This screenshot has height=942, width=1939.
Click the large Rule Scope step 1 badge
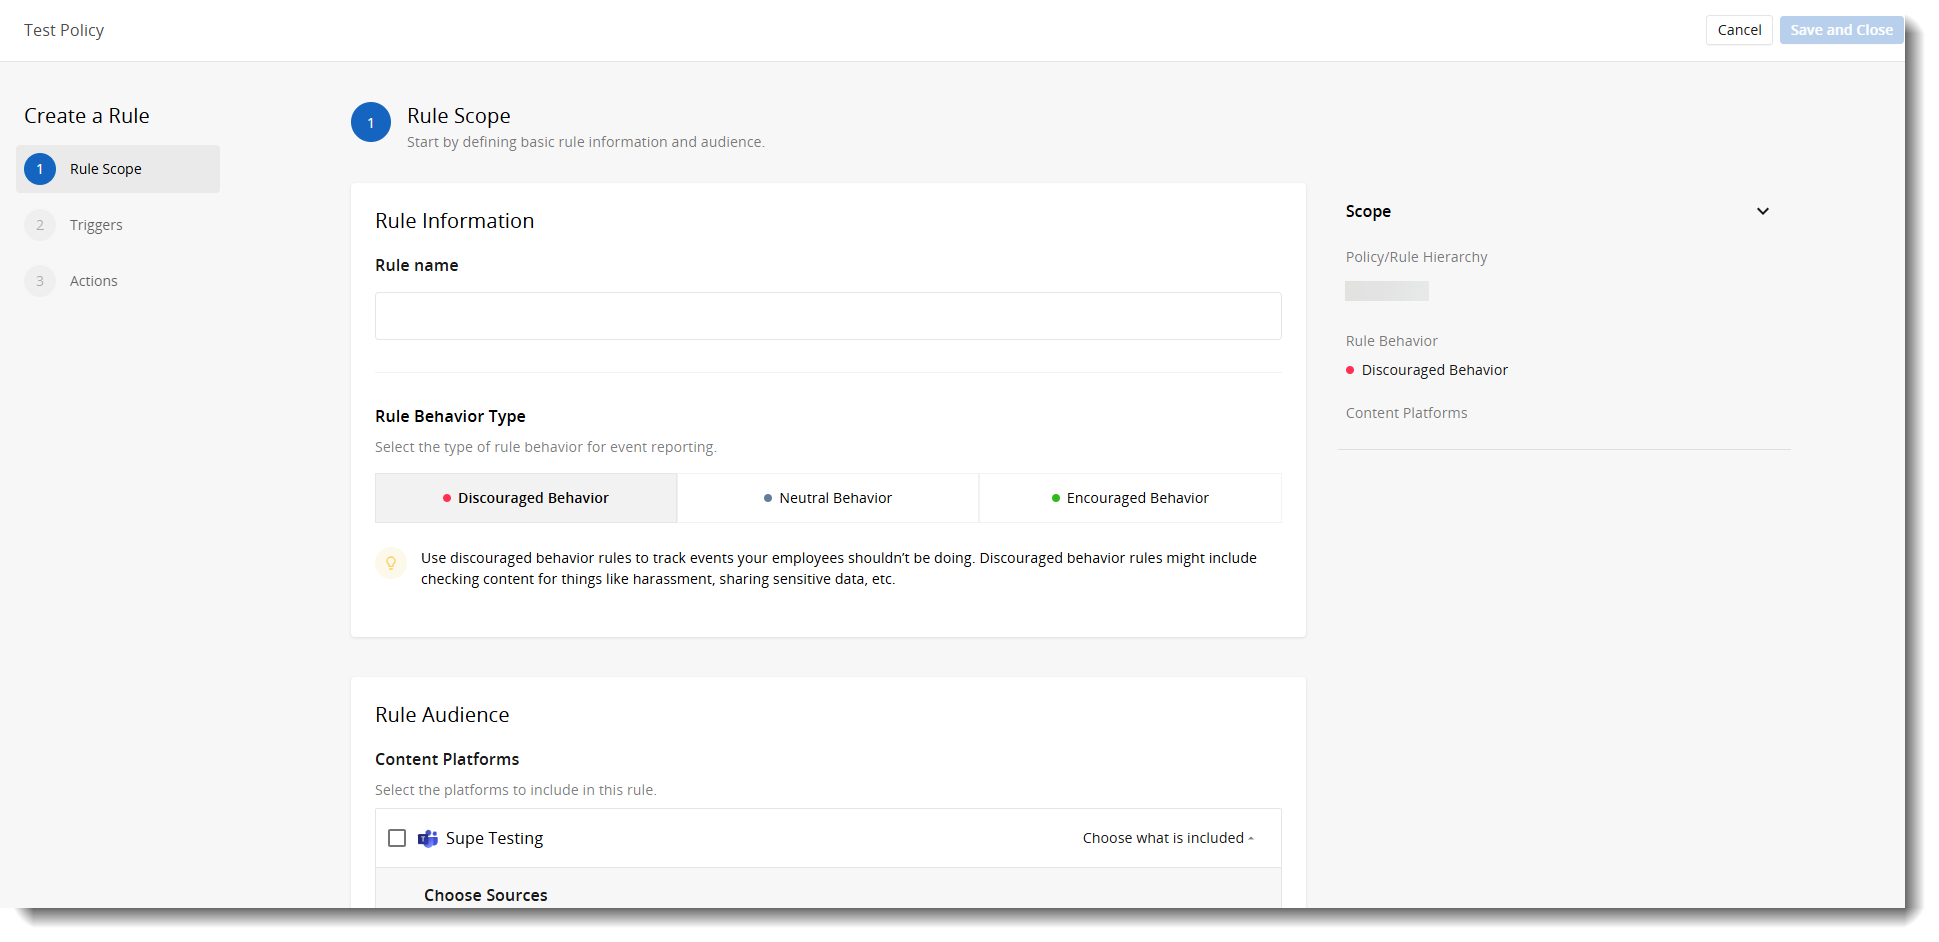click(x=371, y=123)
